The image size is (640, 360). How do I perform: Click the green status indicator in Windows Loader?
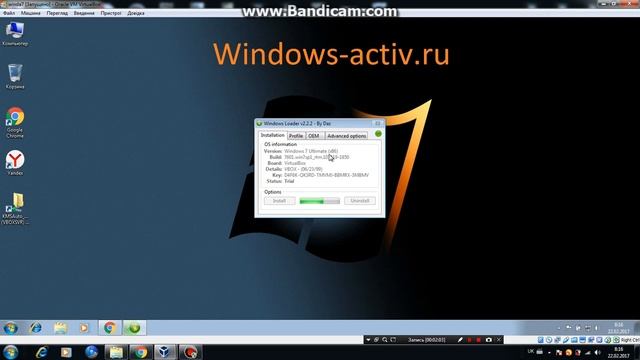pyautogui.click(x=378, y=133)
